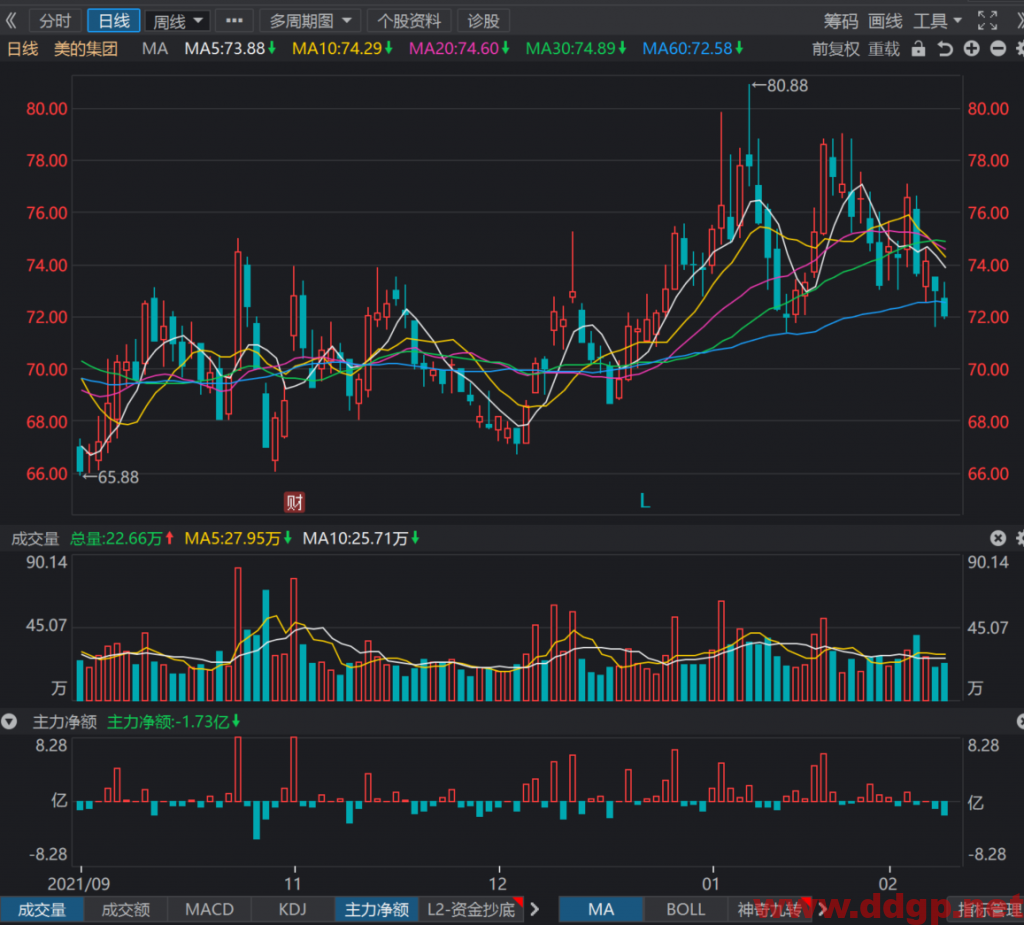Select the BOLL overlay tab
The width and height of the screenshot is (1024, 925).
686,909
